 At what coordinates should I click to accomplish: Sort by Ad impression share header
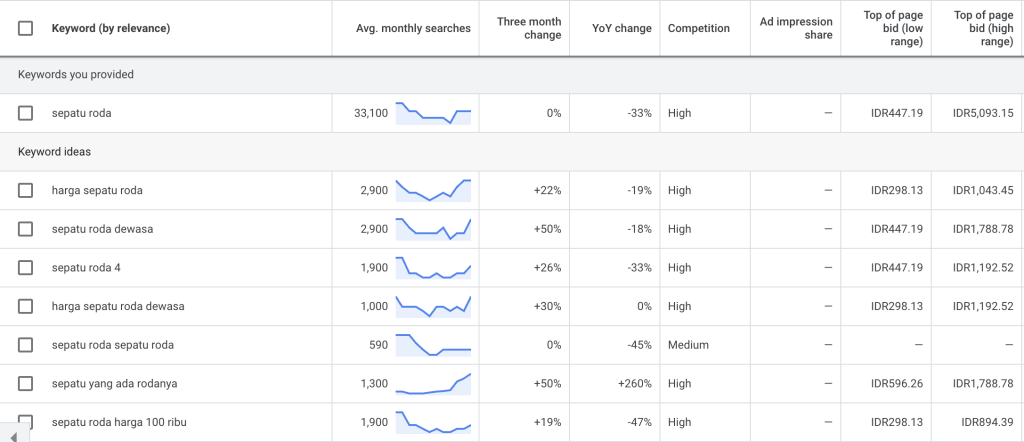click(x=796, y=28)
